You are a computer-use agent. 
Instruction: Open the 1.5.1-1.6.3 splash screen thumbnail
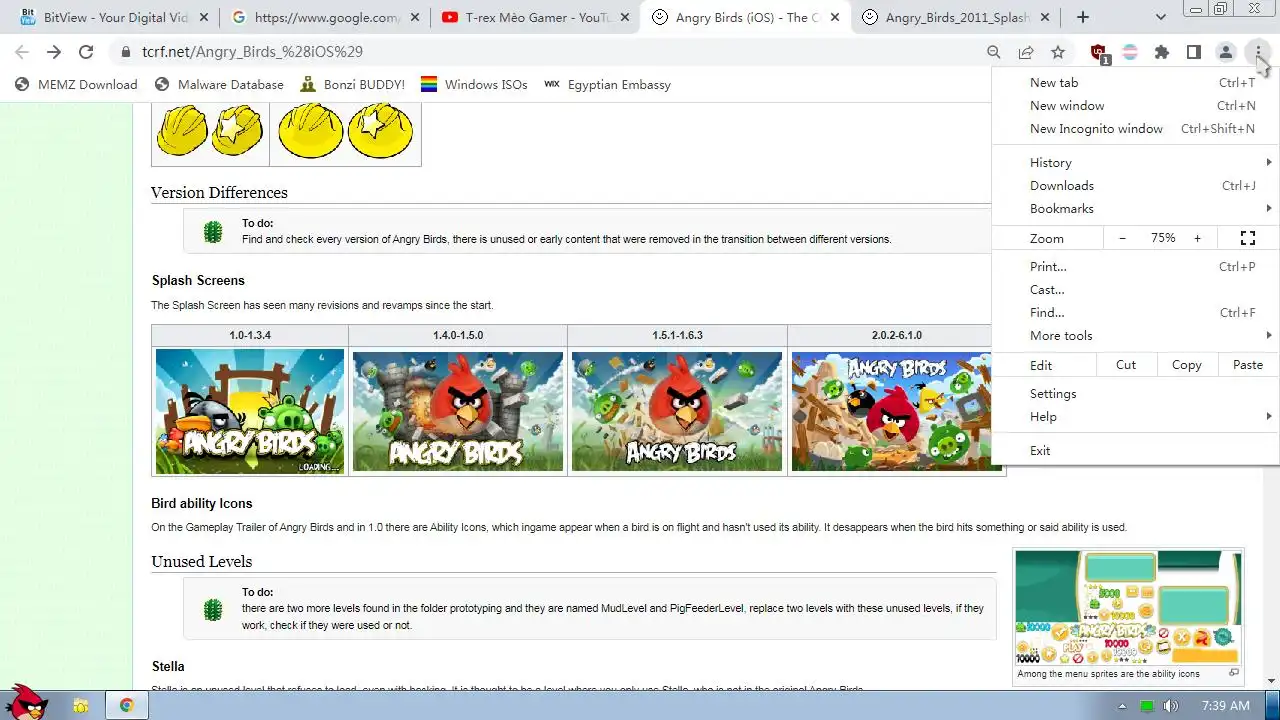click(677, 411)
